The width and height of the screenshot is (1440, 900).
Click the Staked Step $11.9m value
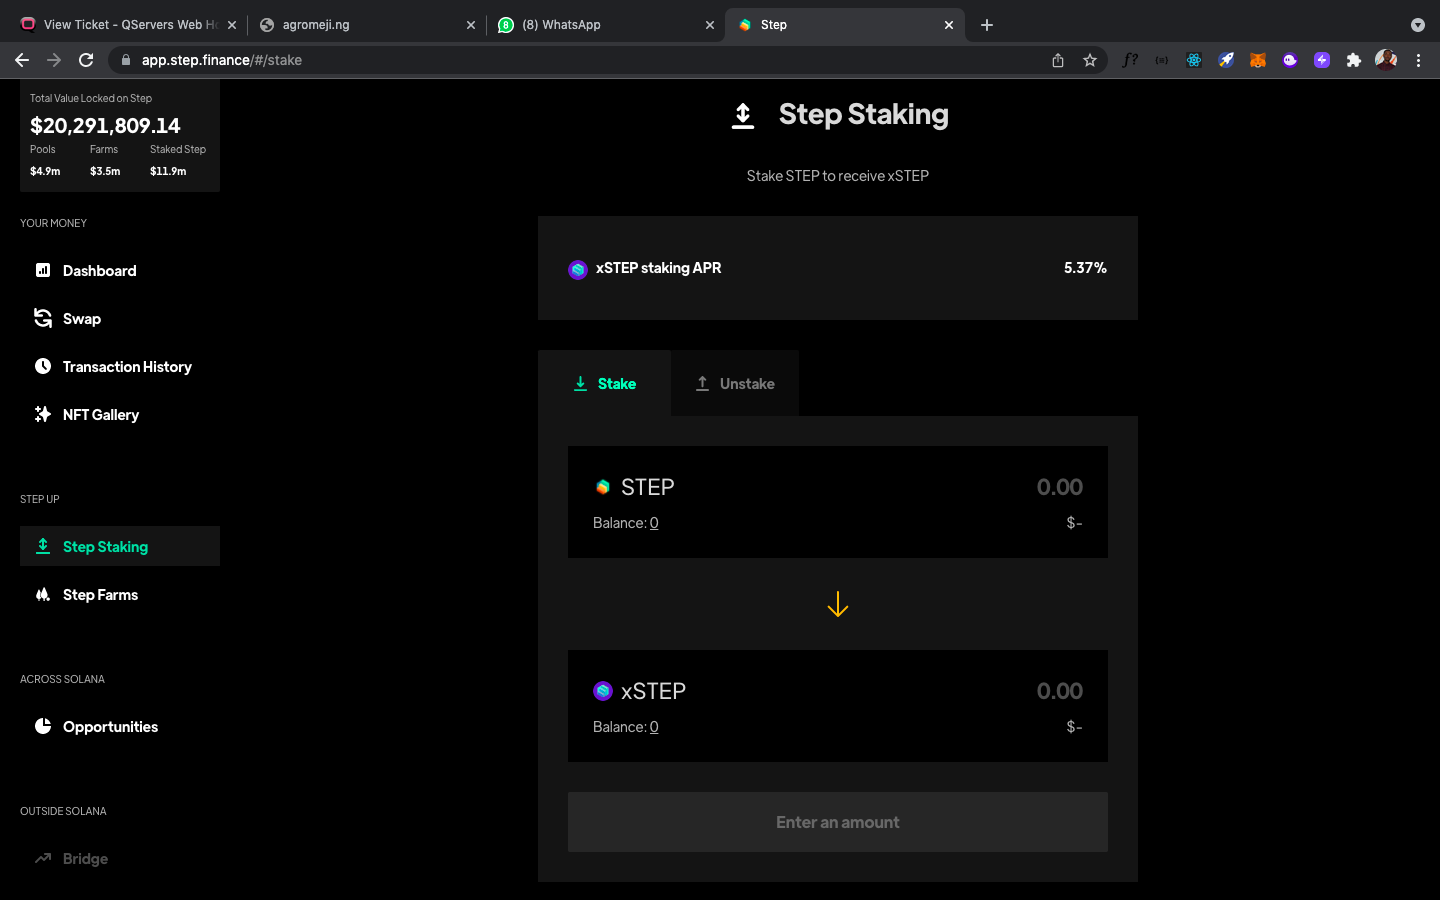point(168,171)
